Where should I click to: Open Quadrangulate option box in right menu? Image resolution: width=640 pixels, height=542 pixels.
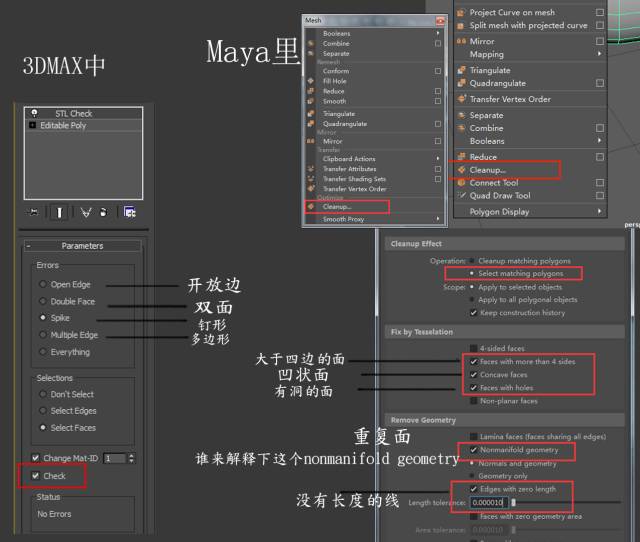(x=600, y=83)
